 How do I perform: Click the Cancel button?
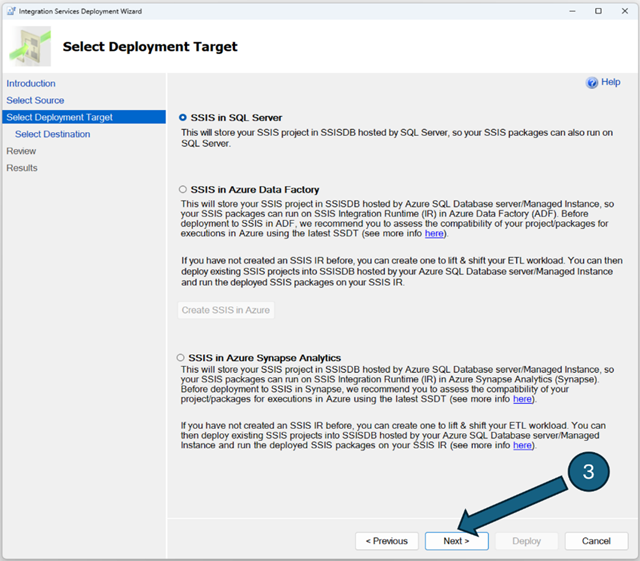point(596,541)
